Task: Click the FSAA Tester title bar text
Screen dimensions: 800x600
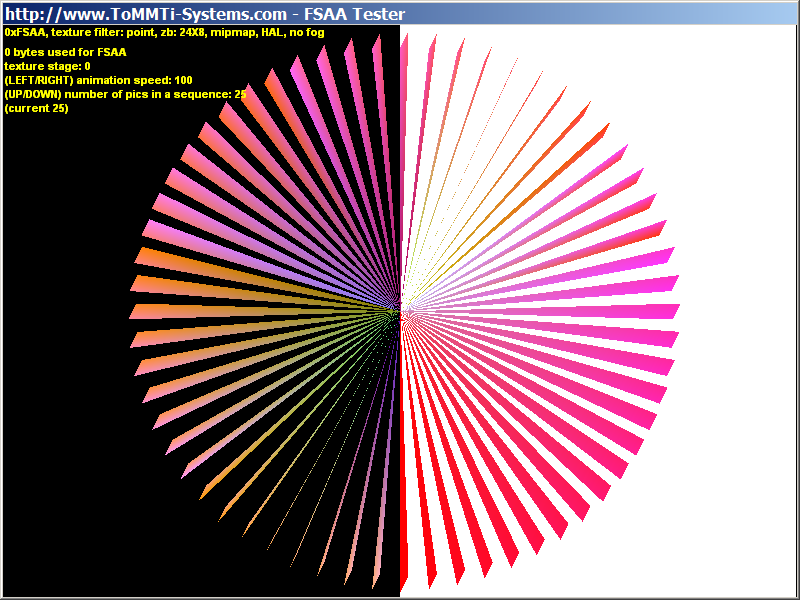Action: [205, 14]
